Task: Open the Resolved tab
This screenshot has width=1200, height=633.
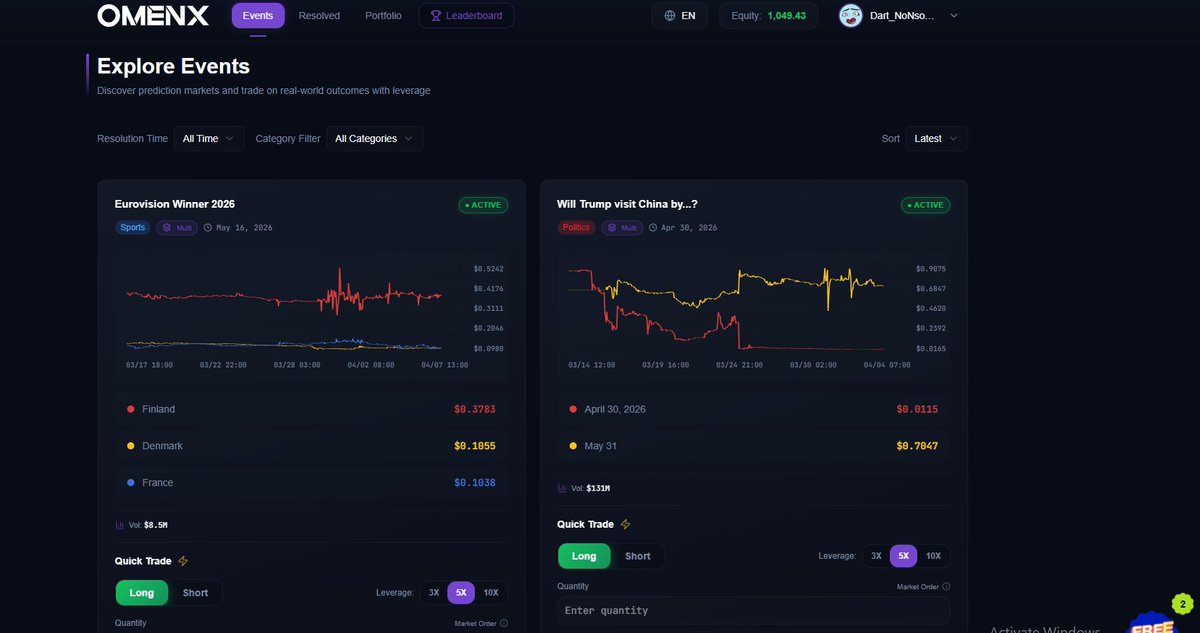Action: [x=319, y=16]
